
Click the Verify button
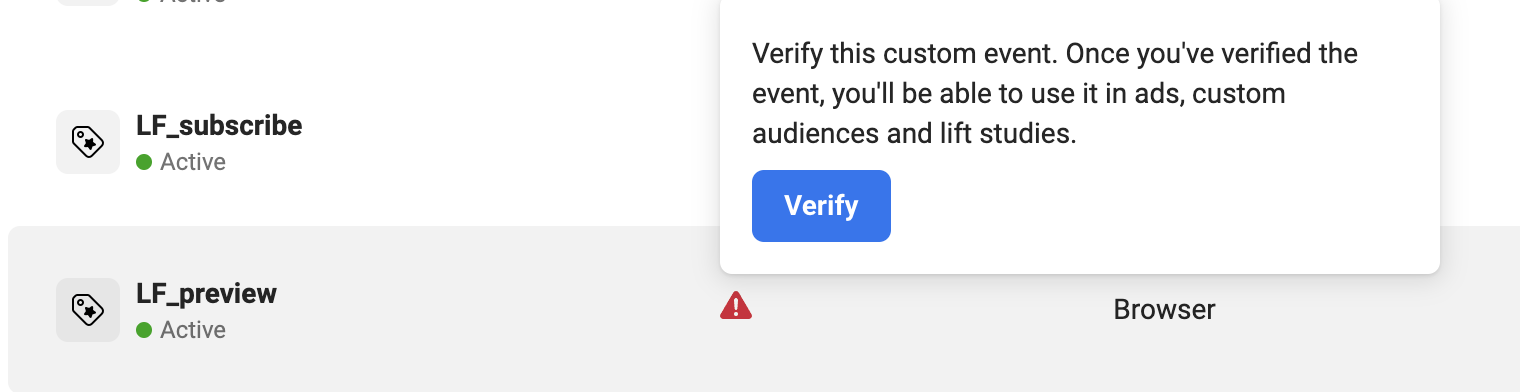[x=821, y=206]
